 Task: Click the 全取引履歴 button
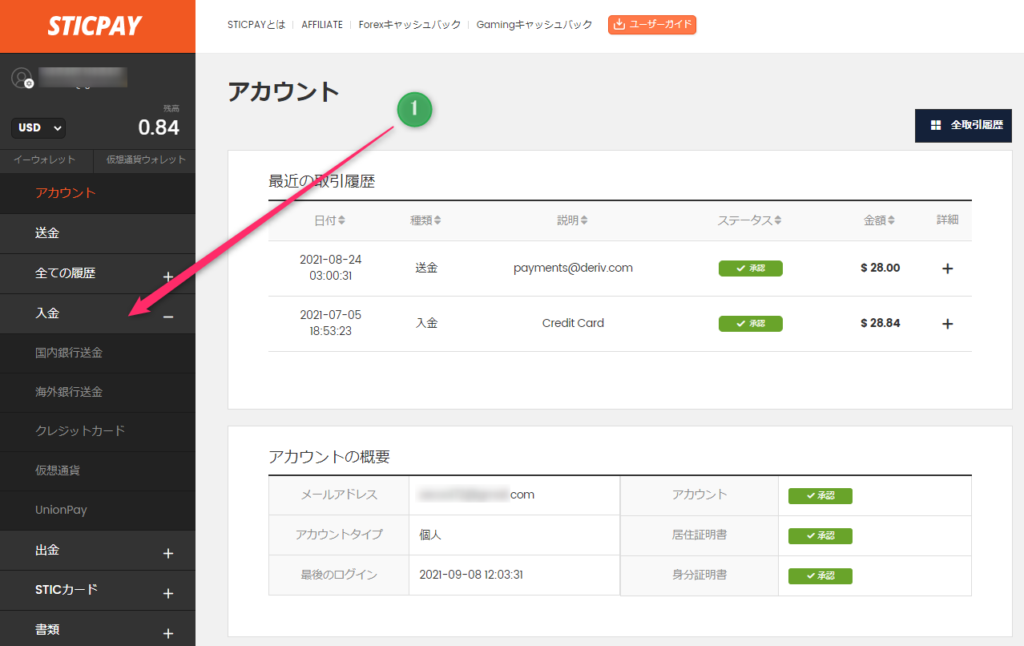[x=963, y=125]
